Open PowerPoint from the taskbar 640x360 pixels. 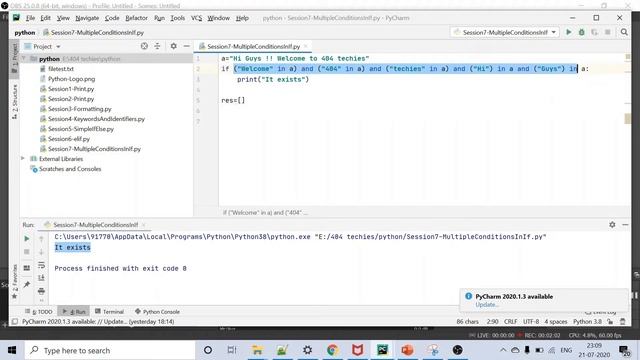tap(407, 350)
